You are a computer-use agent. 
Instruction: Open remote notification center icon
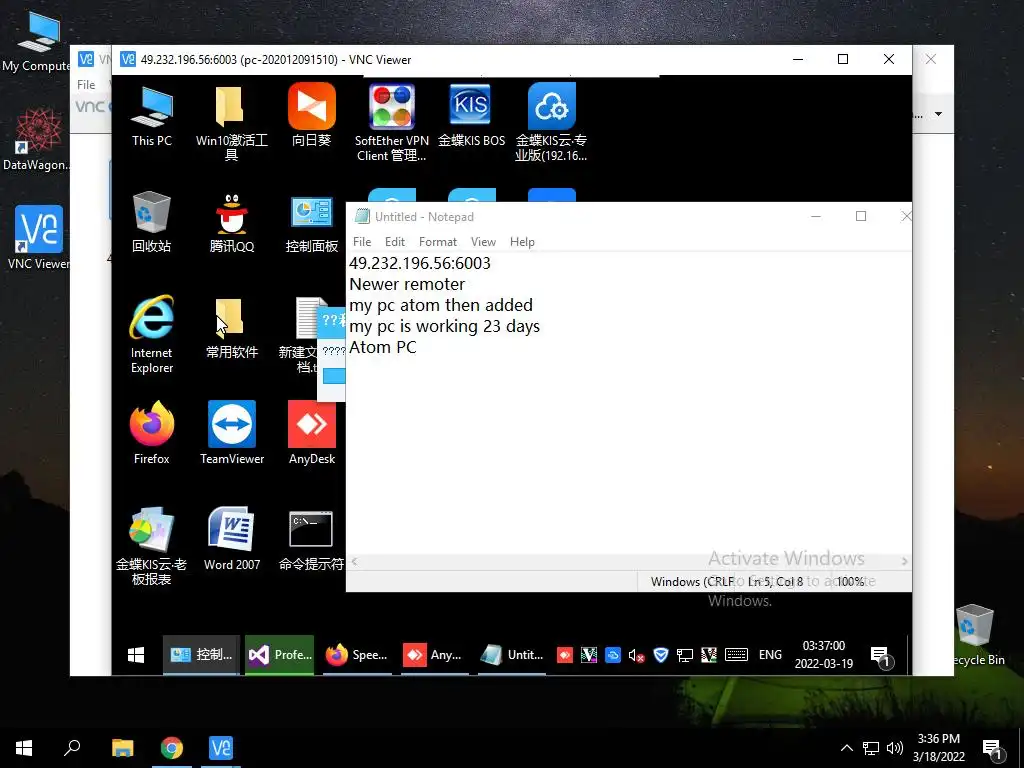coord(880,656)
